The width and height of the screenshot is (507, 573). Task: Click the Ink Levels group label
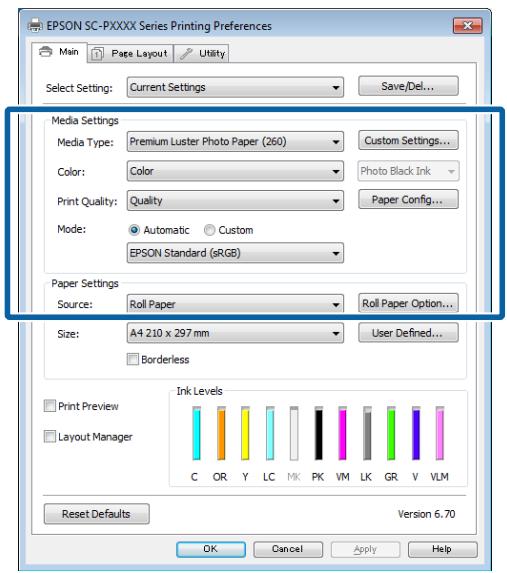[x=200, y=391]
